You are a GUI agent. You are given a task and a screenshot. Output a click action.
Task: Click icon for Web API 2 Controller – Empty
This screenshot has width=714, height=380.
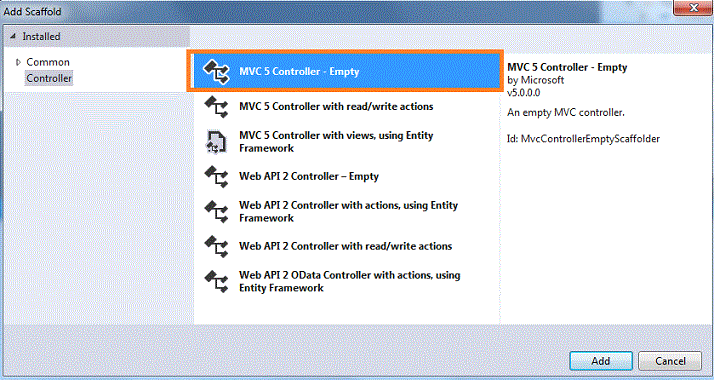[216, 177]
